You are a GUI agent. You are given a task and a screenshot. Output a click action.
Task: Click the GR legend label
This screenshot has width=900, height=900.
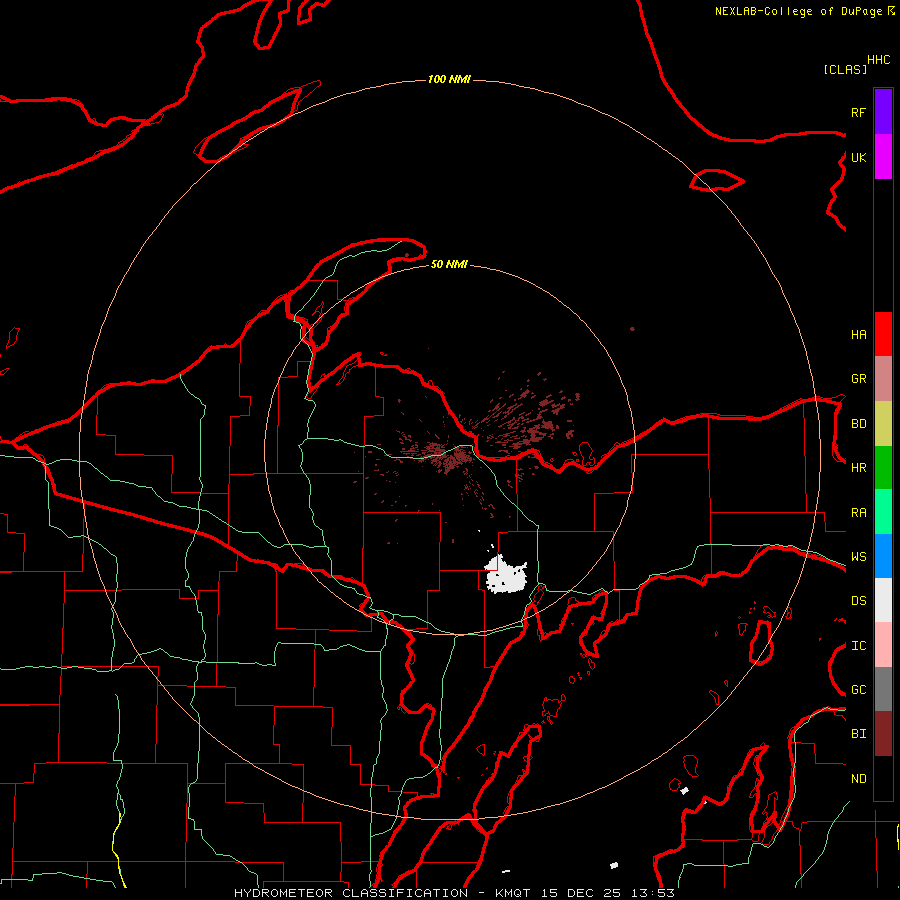point(858,379)
